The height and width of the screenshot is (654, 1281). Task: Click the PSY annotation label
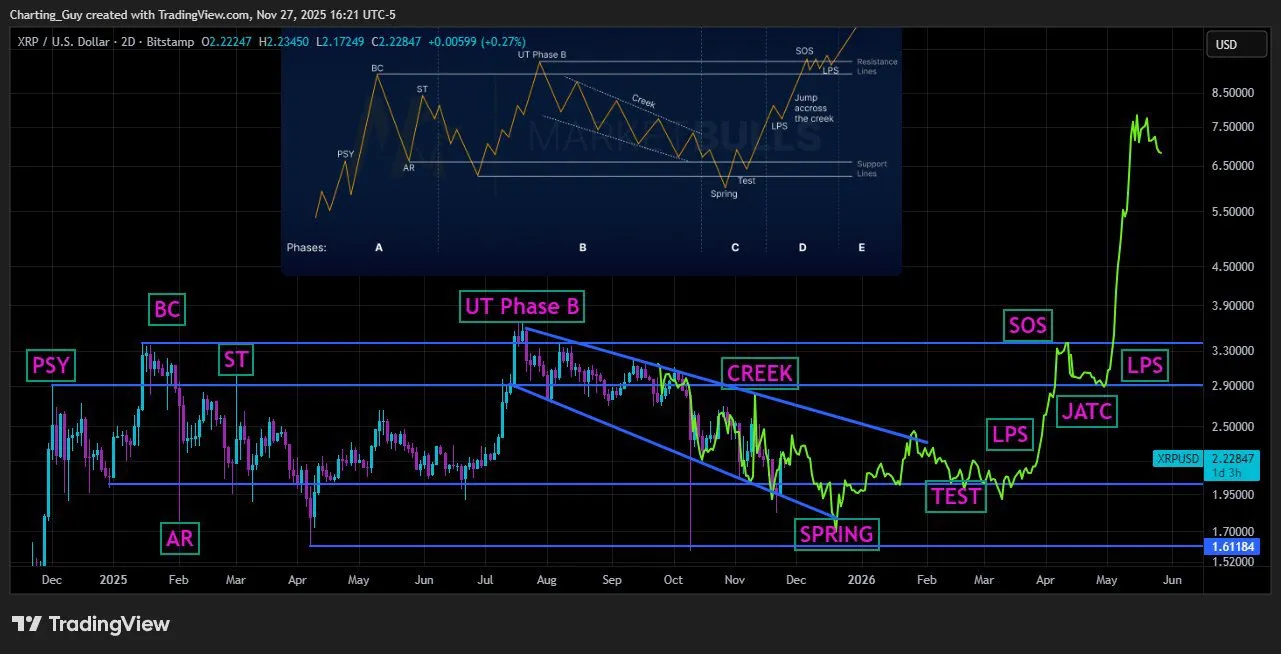(x=50, y=366)
